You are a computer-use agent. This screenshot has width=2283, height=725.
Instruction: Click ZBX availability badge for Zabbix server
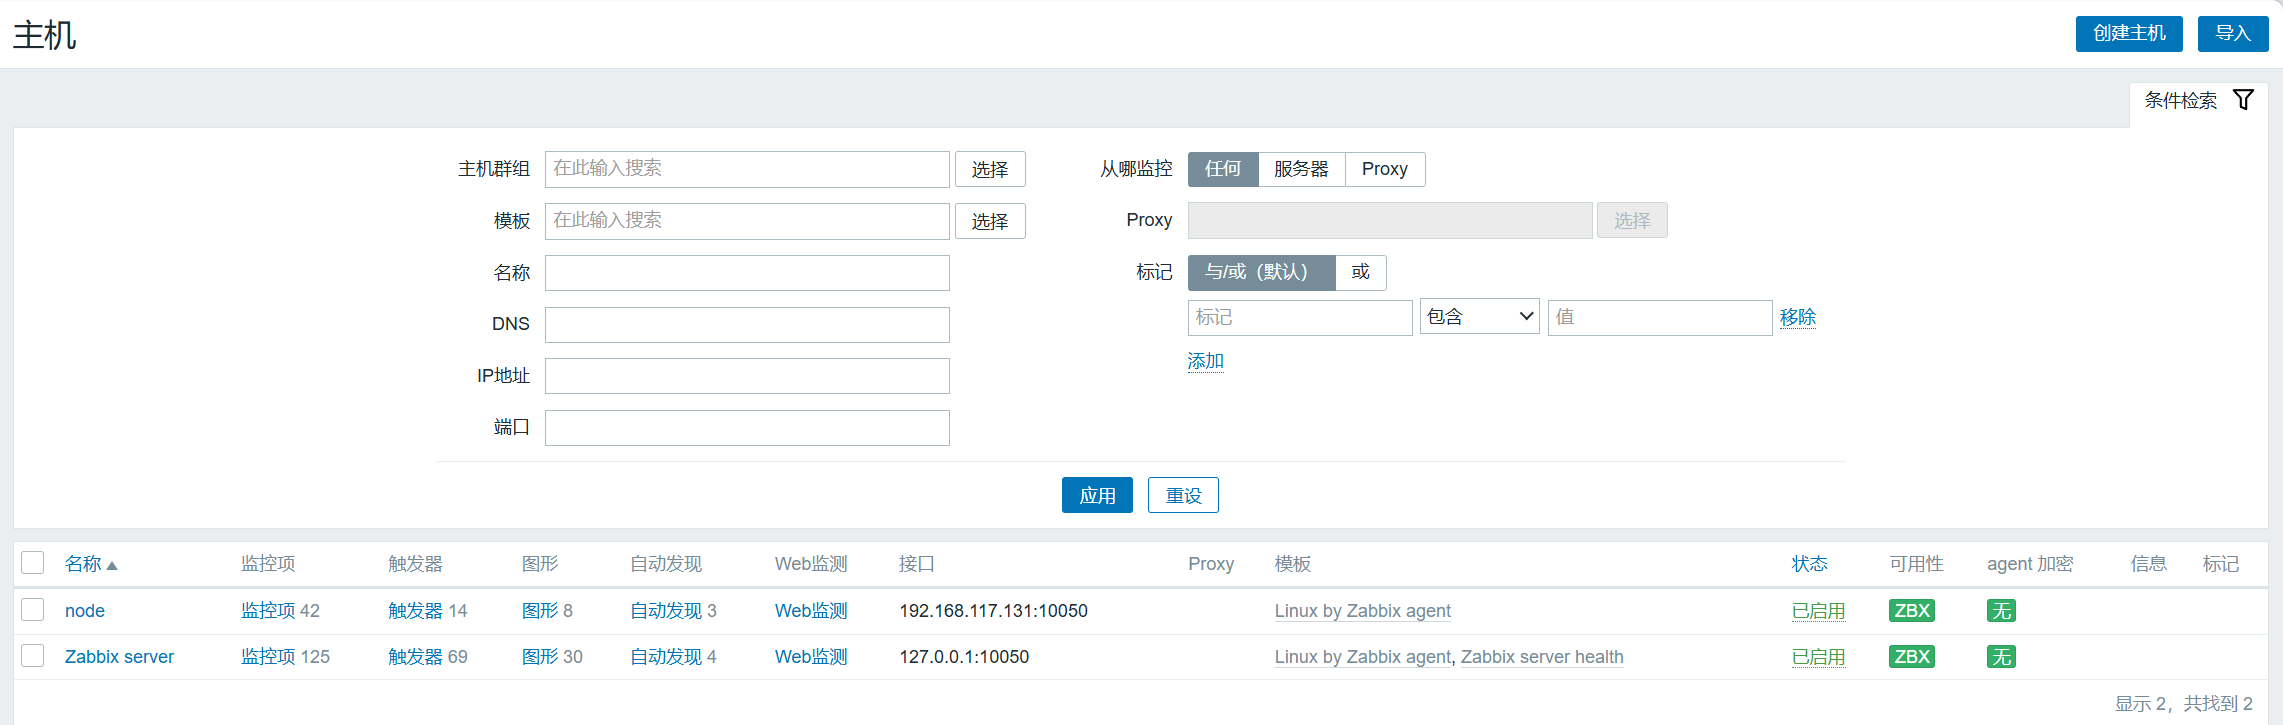tap(1912, 657)
